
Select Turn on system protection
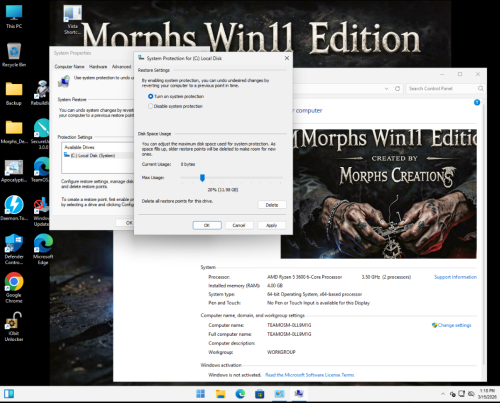[176, 96]
